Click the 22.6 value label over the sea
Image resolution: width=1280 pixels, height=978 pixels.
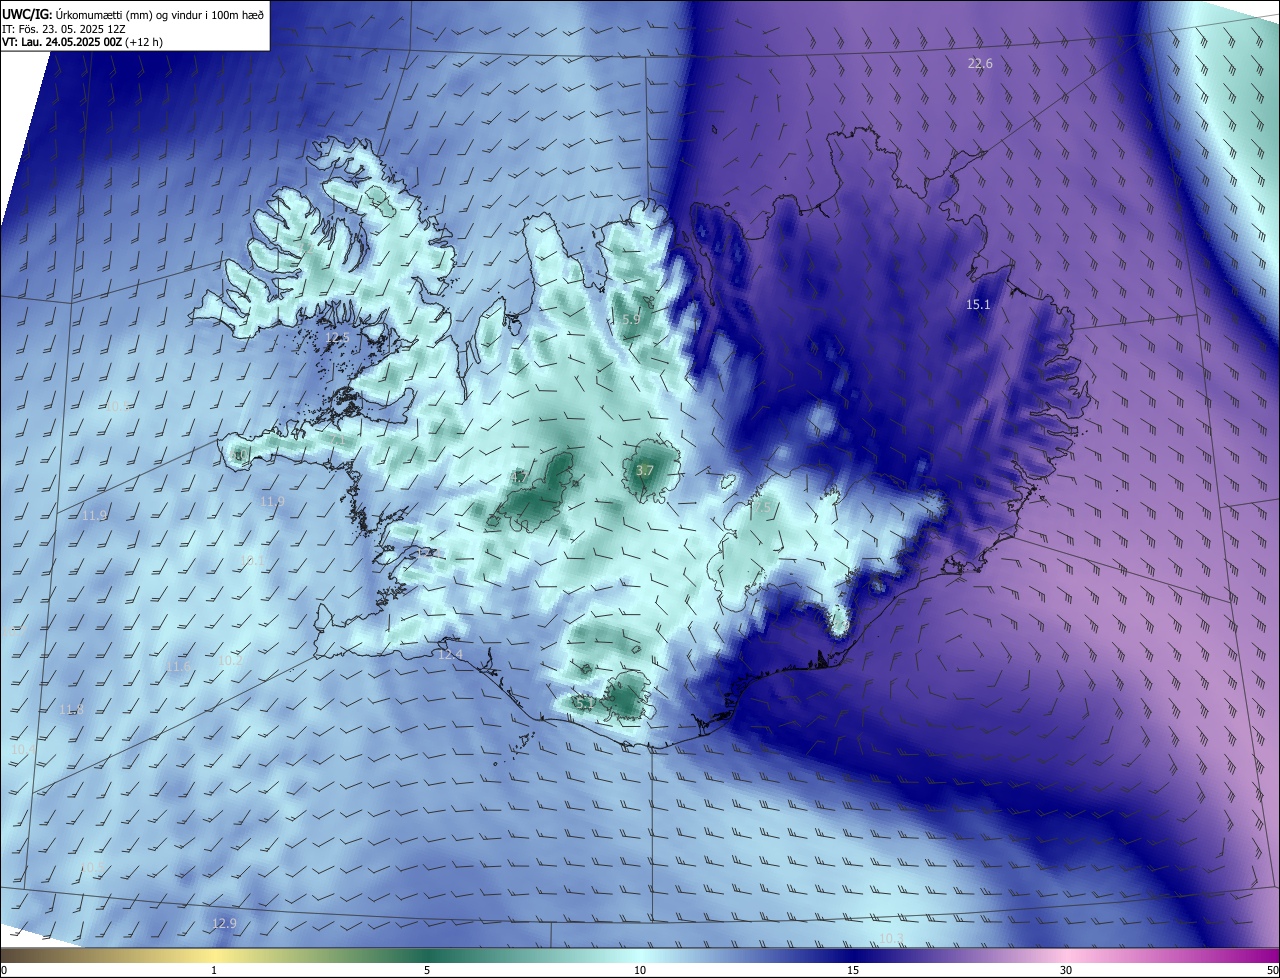coord(980,64)
